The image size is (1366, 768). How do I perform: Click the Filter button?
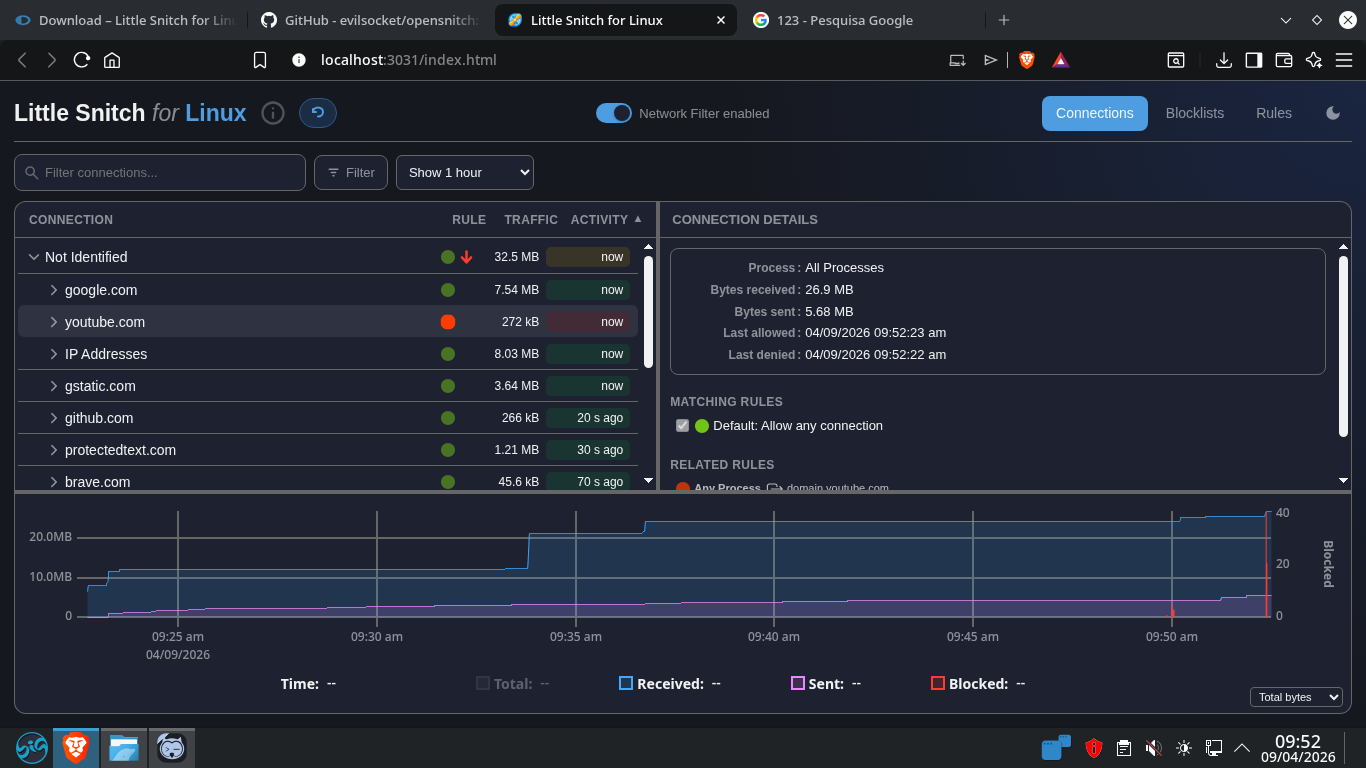click(351, 172)
